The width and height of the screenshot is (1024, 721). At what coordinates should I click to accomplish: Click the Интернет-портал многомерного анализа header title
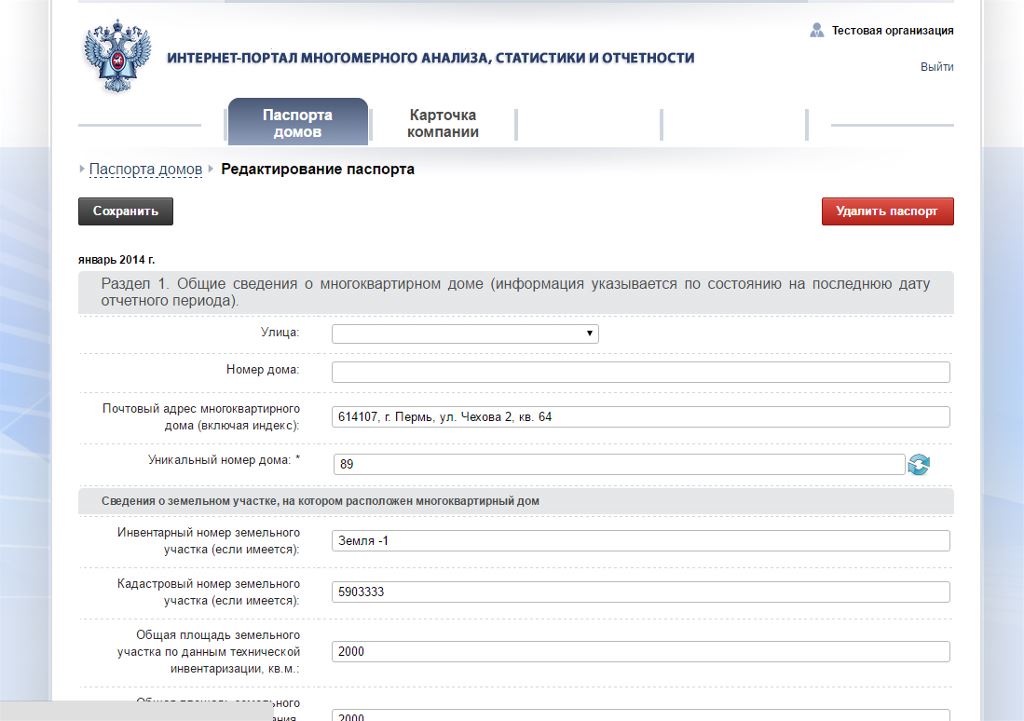pos(430,58)
